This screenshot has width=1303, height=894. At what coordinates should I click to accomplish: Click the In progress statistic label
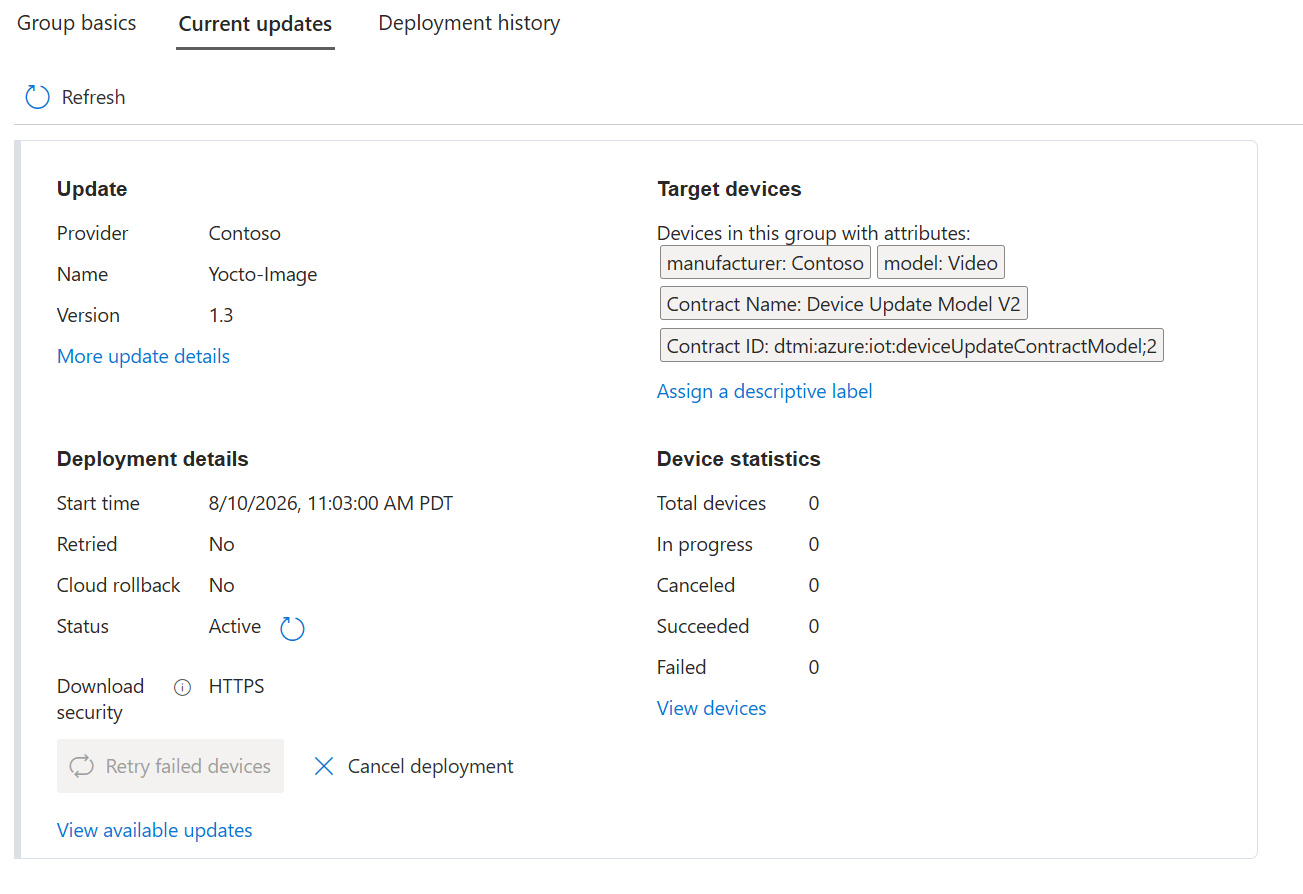pos(704,544)
